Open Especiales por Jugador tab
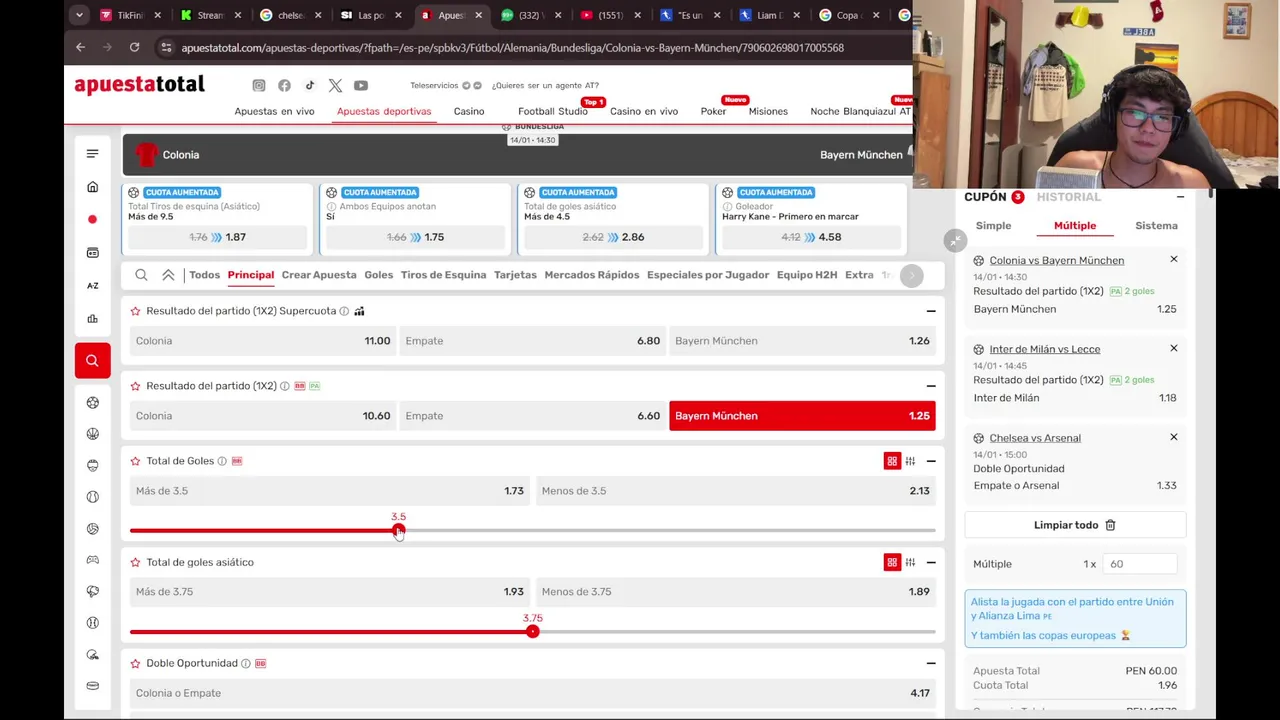This screenshot has height=720, width=1280. (x=708, y=275)
